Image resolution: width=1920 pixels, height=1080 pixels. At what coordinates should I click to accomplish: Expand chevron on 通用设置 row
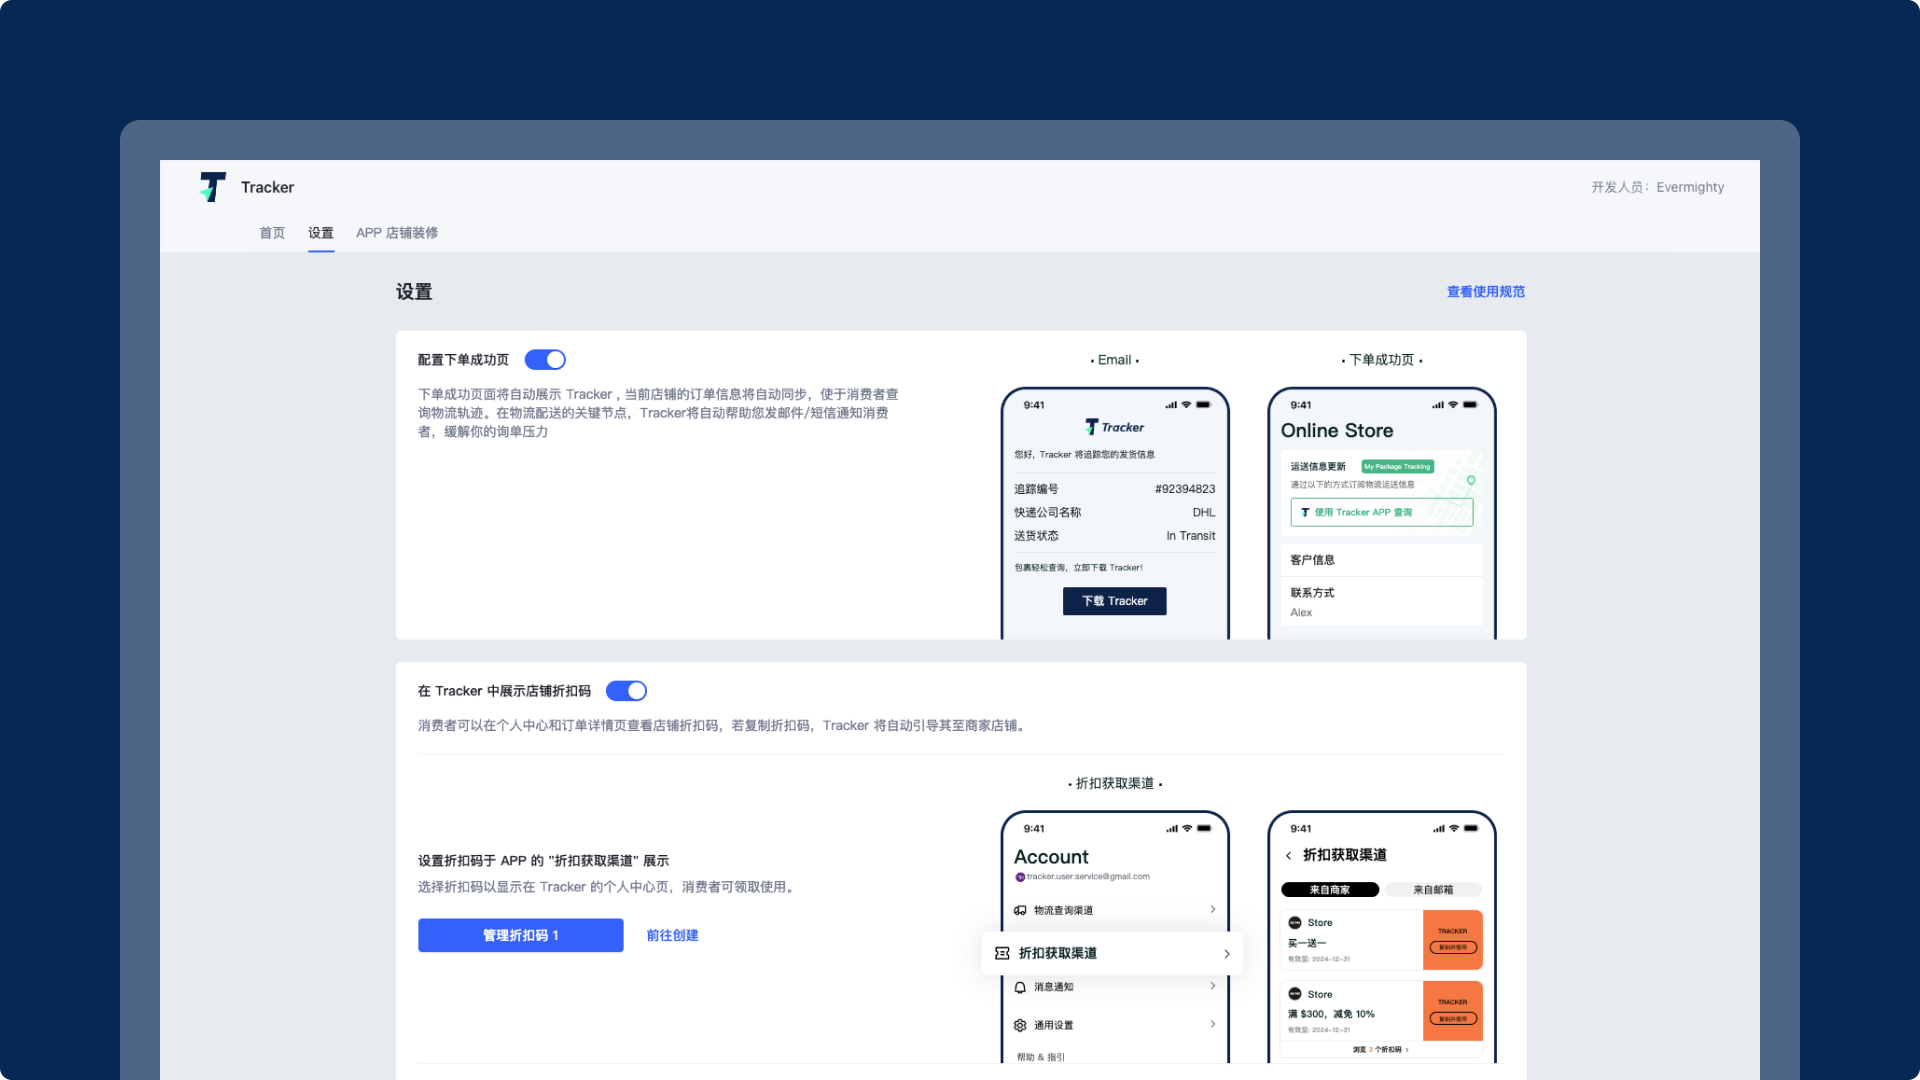point(1213,1024)
